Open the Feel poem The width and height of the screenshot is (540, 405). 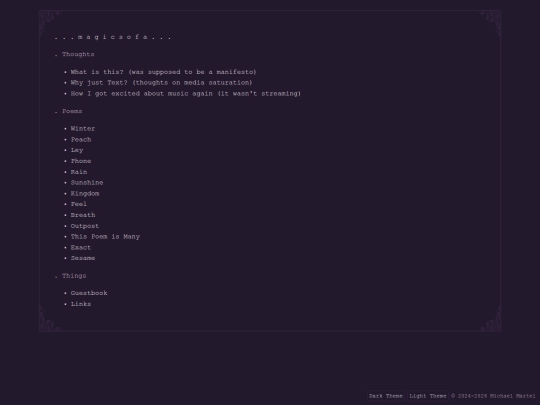(x=79, y=204)
